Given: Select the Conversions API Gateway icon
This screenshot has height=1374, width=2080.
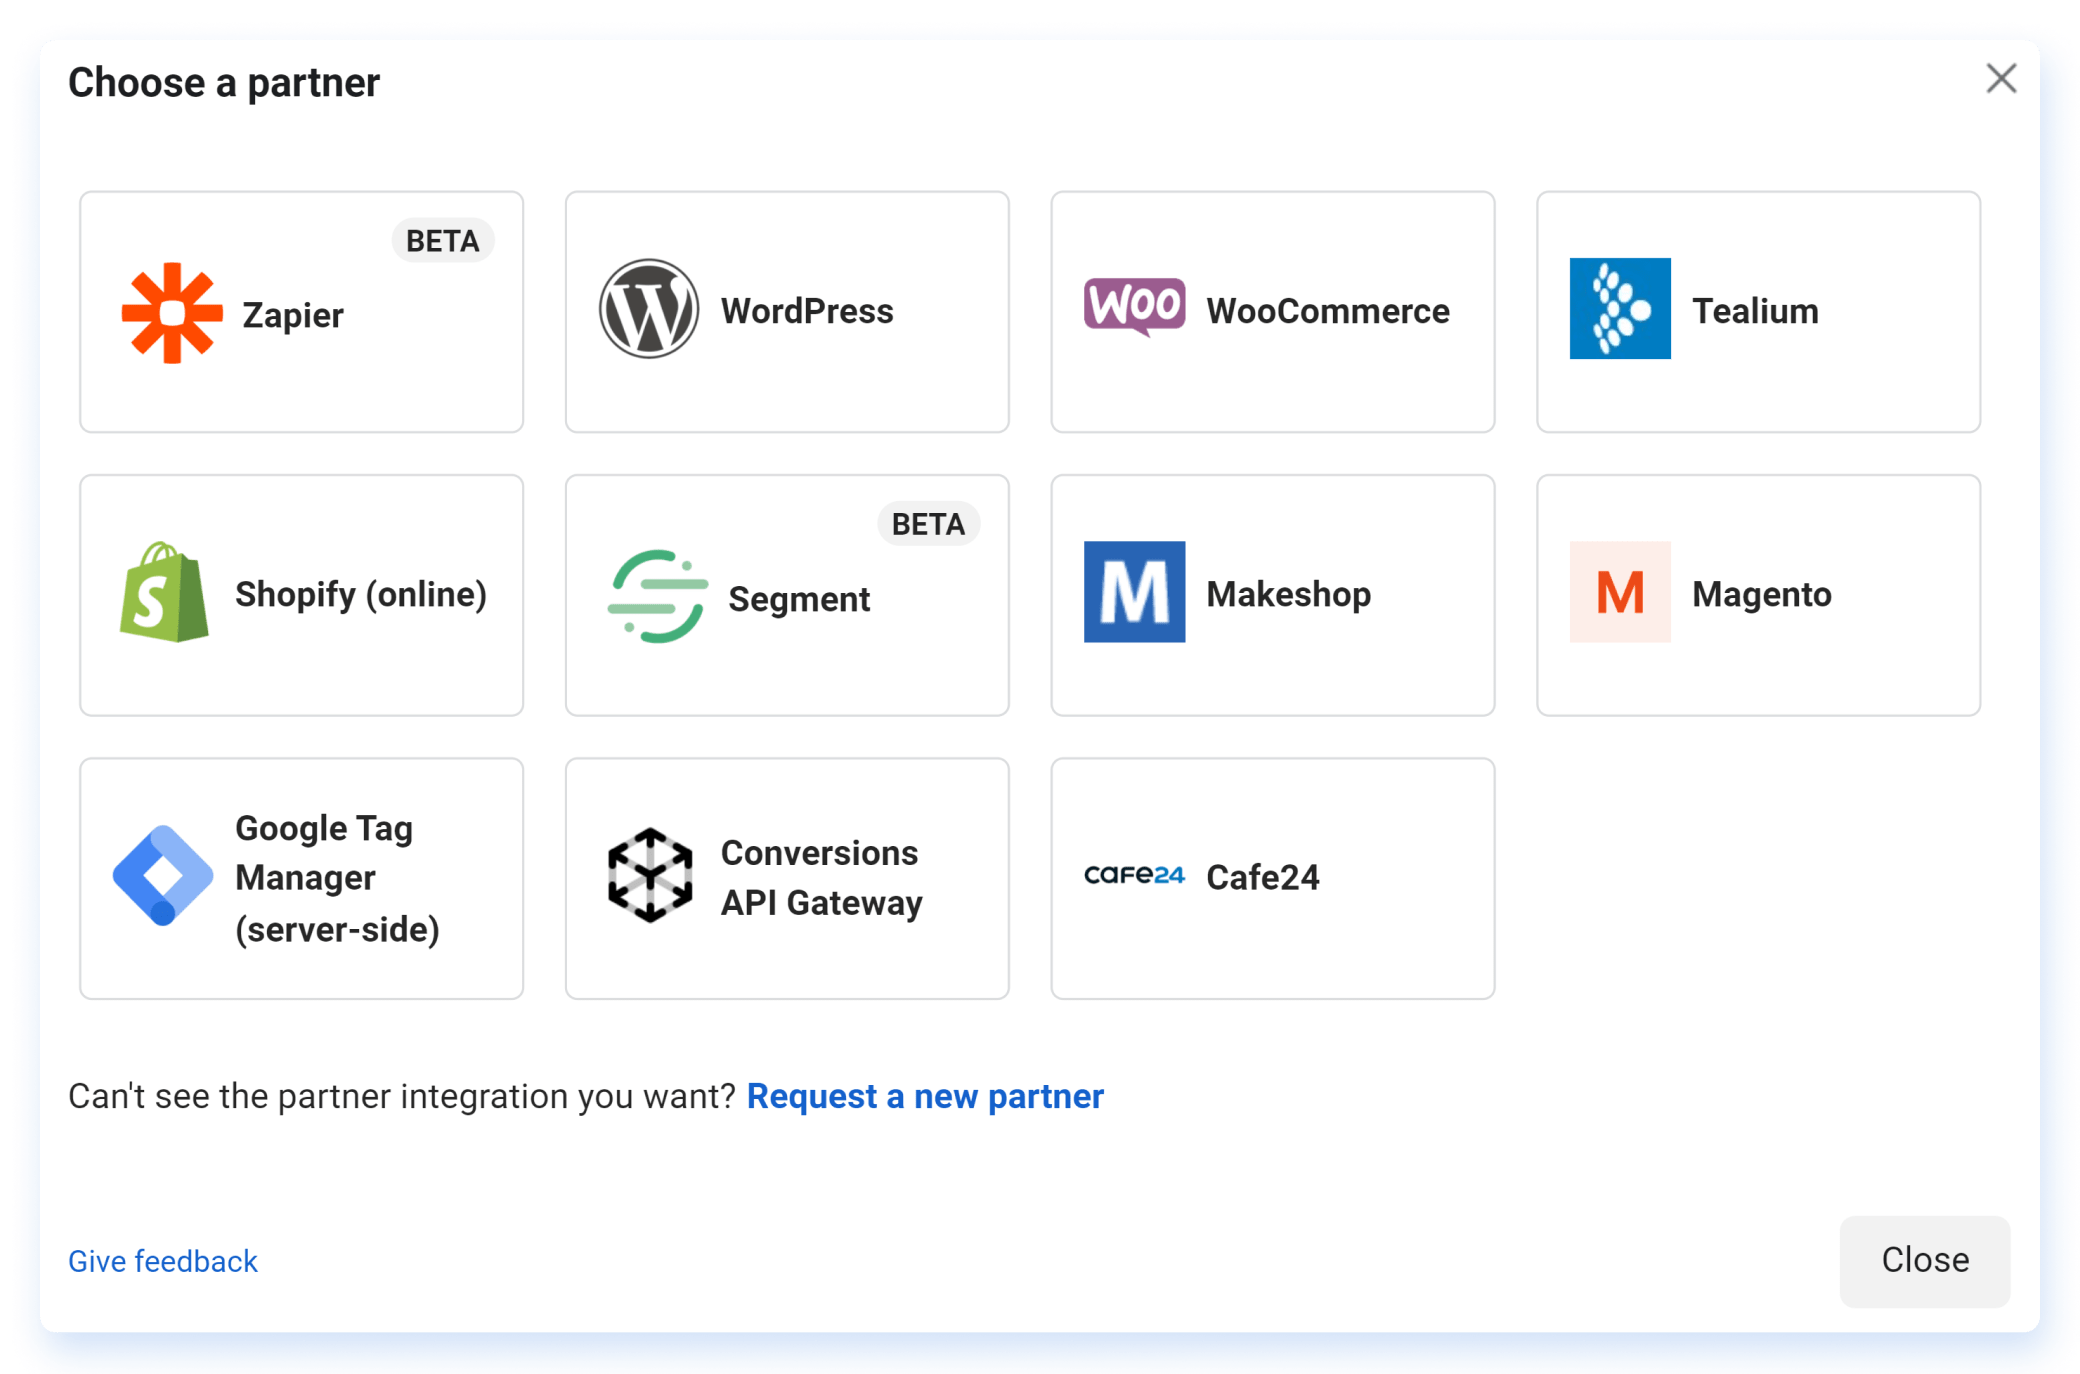Looking at the screenshot, I should pyautogui.click(x=650, y=877).
